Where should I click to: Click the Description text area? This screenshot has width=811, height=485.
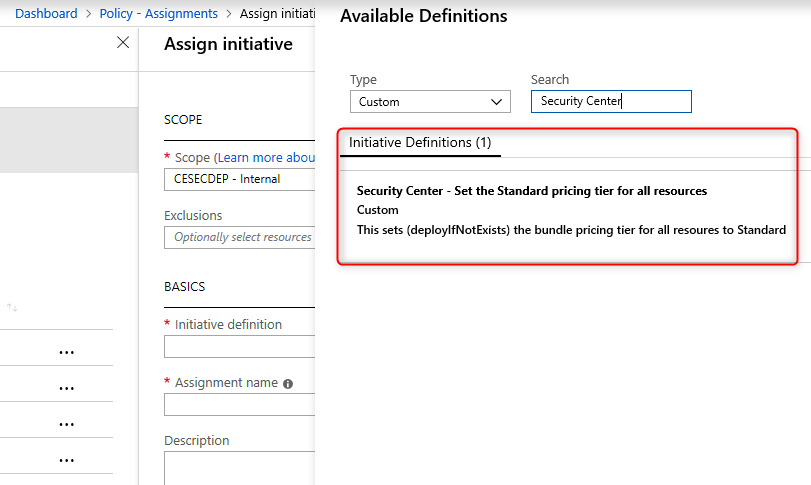[x=239, y=468]
